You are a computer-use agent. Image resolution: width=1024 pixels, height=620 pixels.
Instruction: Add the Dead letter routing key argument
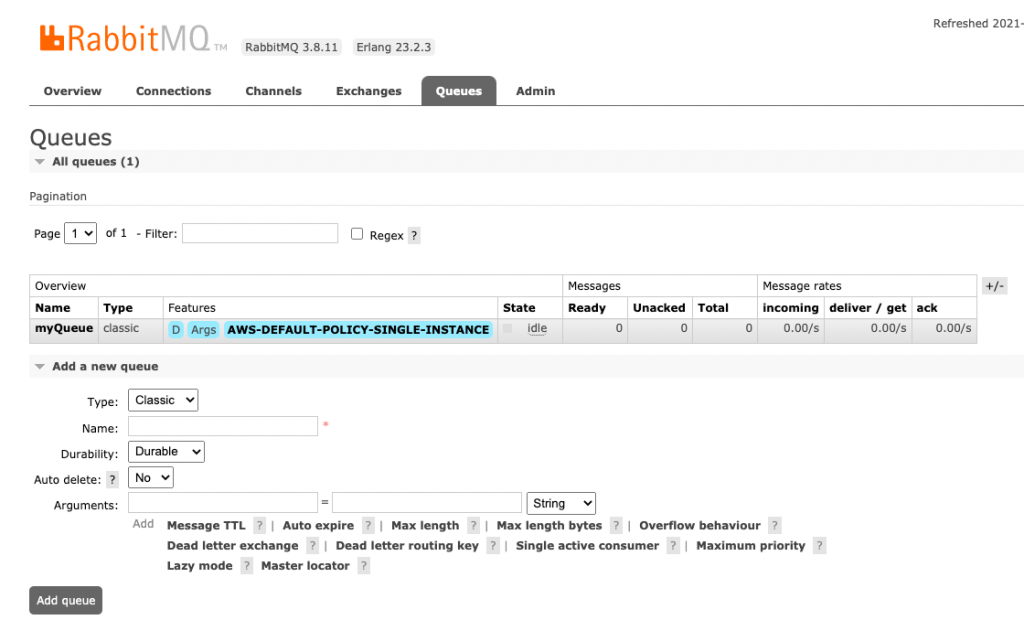[x=408, y=546]
